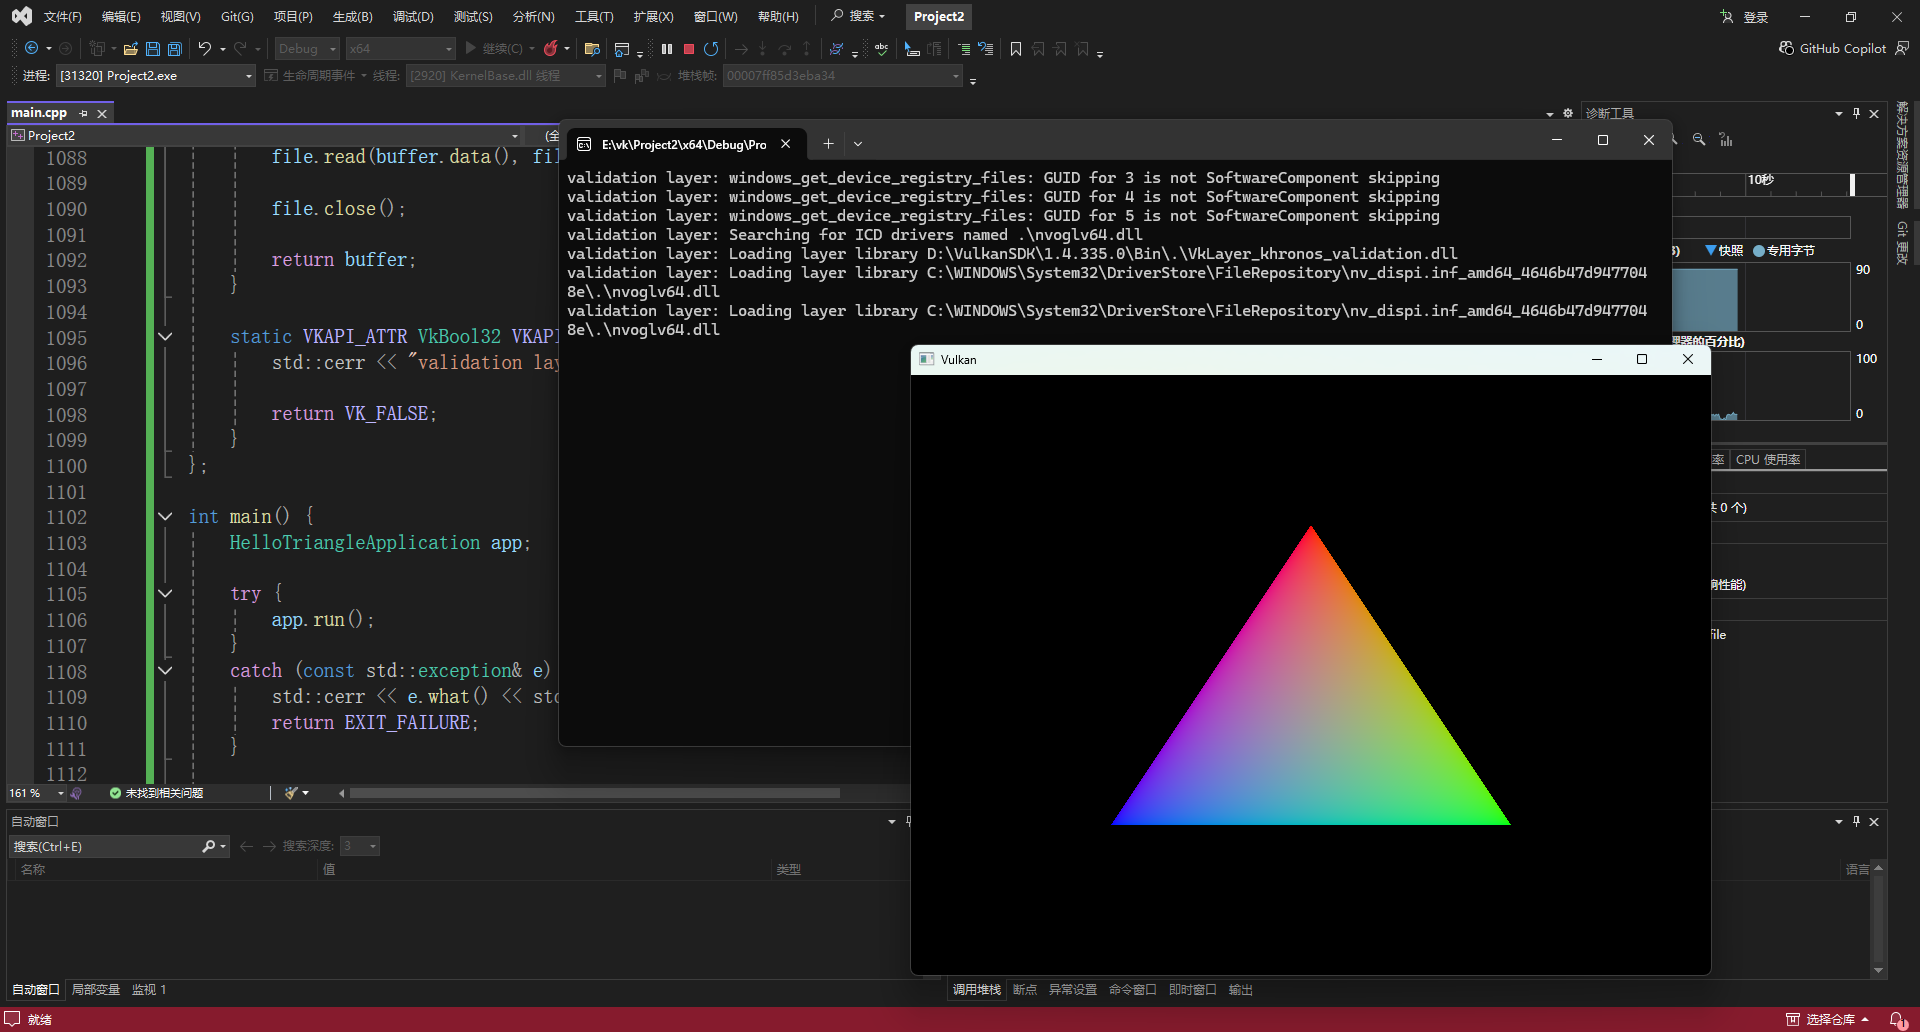Click the editor horizontal scrollbar
The image size is (1920, 1032).
pyautogui.click(x=595, y=793)
